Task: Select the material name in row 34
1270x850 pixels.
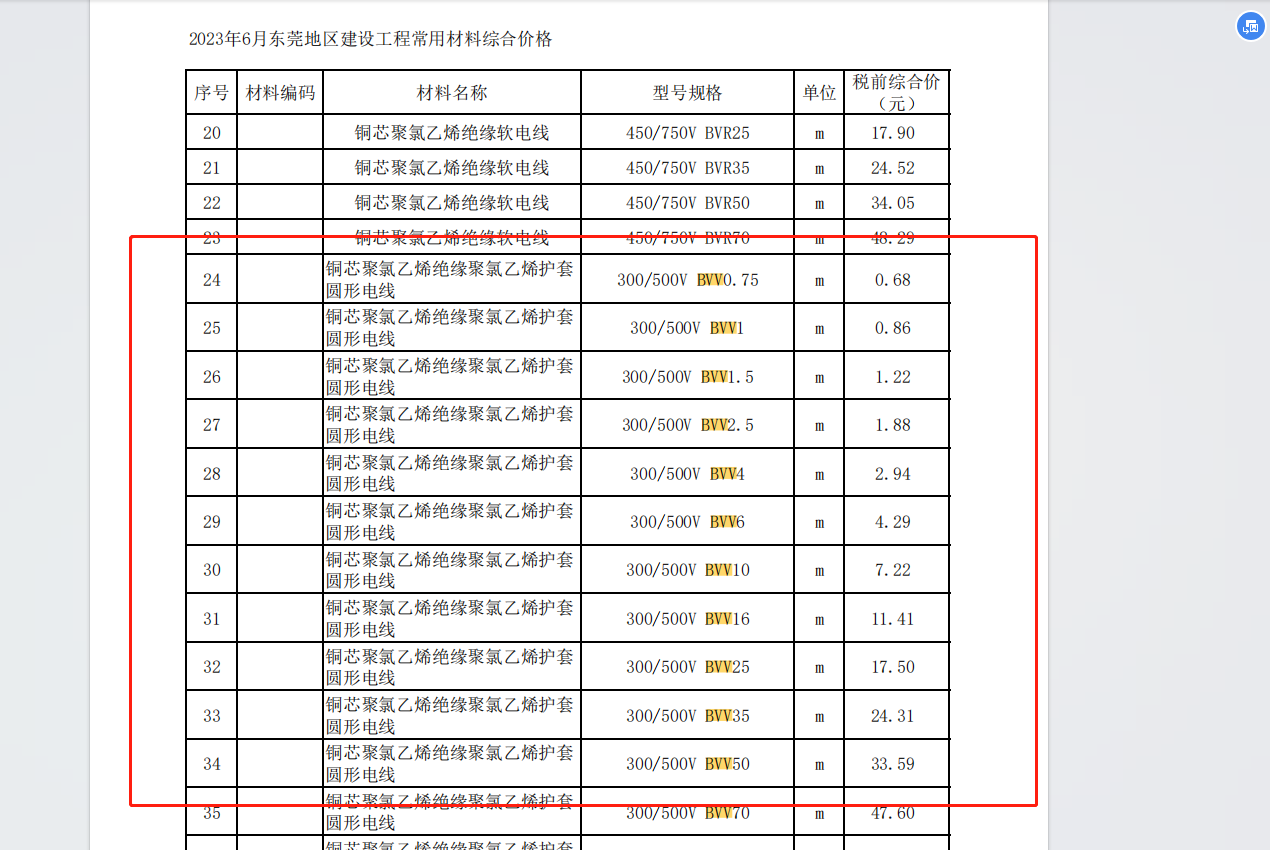Action: coord(450,764)
